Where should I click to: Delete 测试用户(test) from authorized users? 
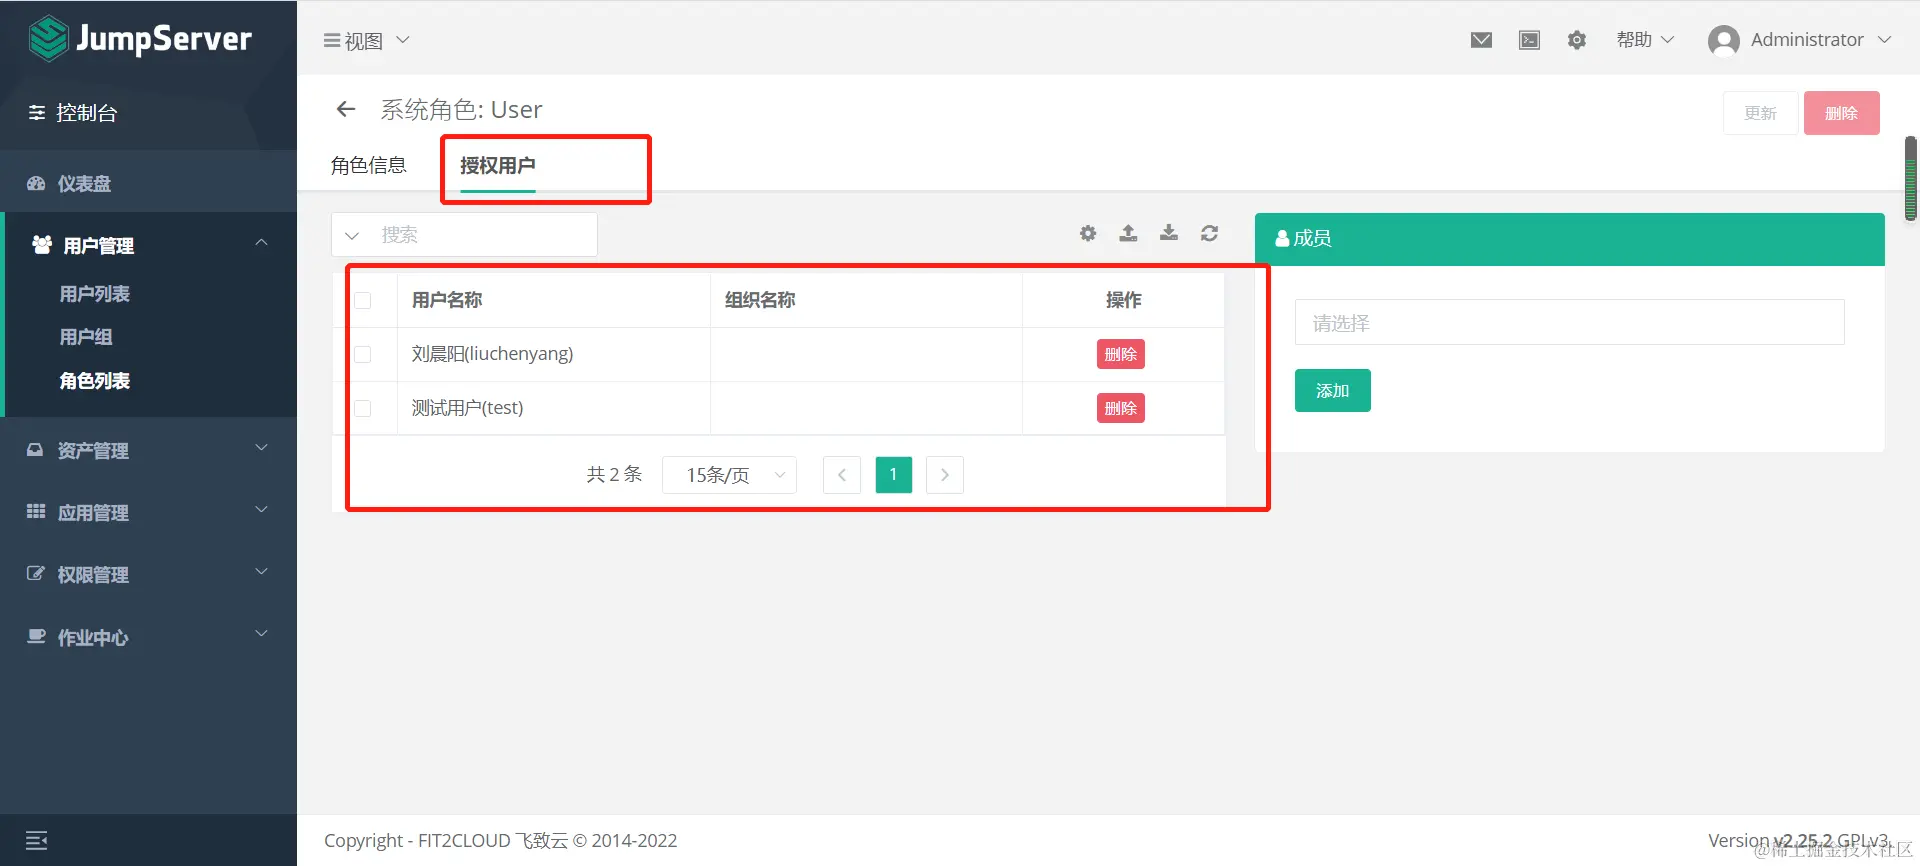tap(1121, 408)
